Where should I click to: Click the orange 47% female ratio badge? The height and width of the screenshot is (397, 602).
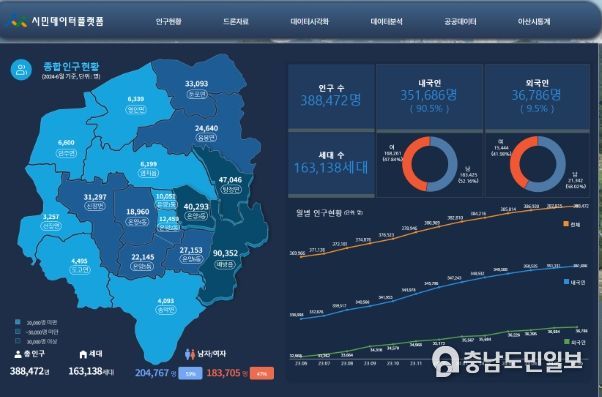point(262,373)
